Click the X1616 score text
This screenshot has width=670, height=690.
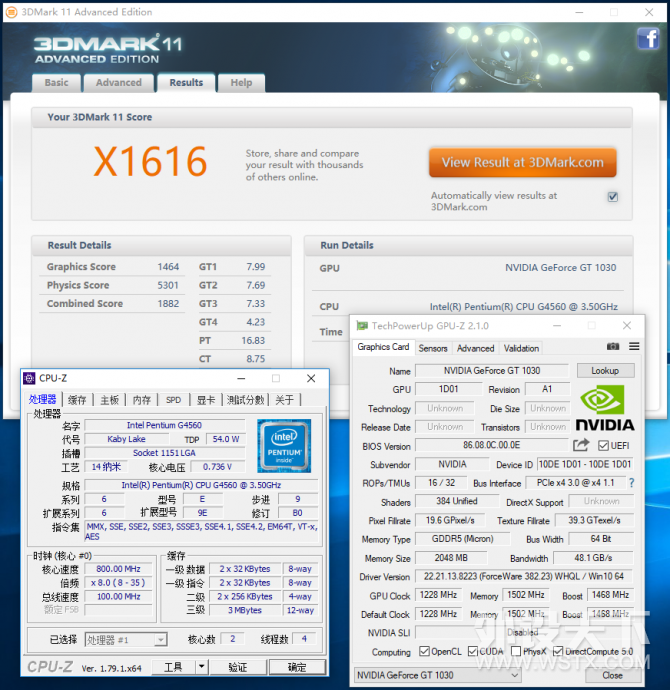(x=150, y=161)
